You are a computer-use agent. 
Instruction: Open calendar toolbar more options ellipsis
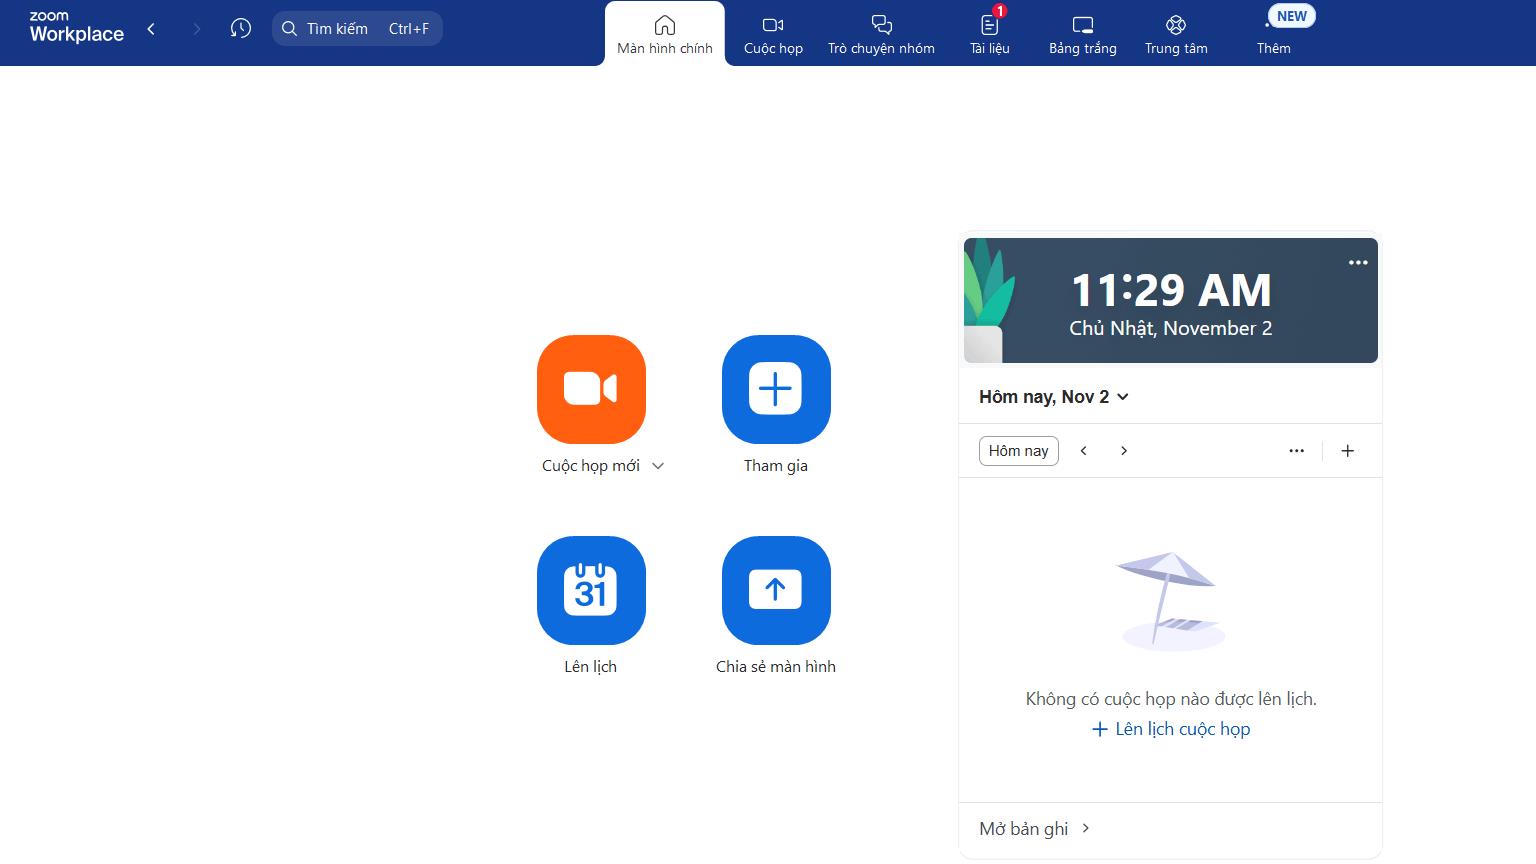point(1296,451)
